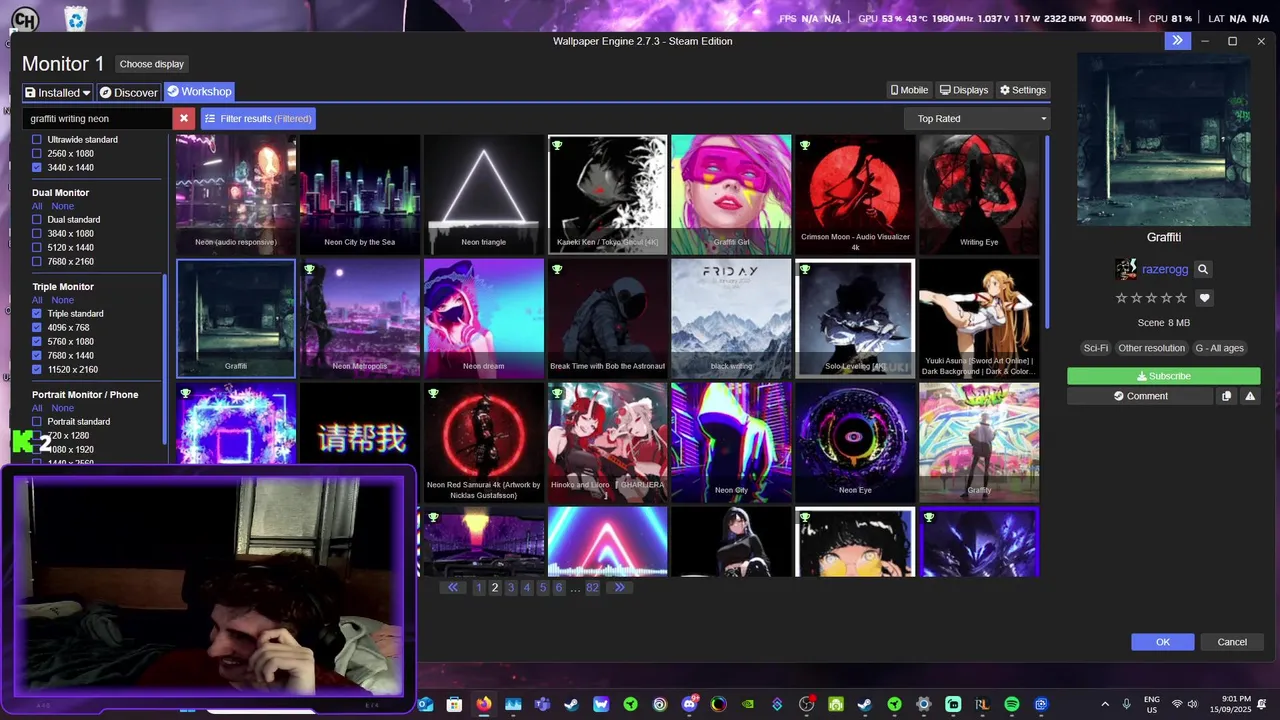Open the Mobile menu
The height and width of the screenshot is (720, 1280).
tap(909, 90)
